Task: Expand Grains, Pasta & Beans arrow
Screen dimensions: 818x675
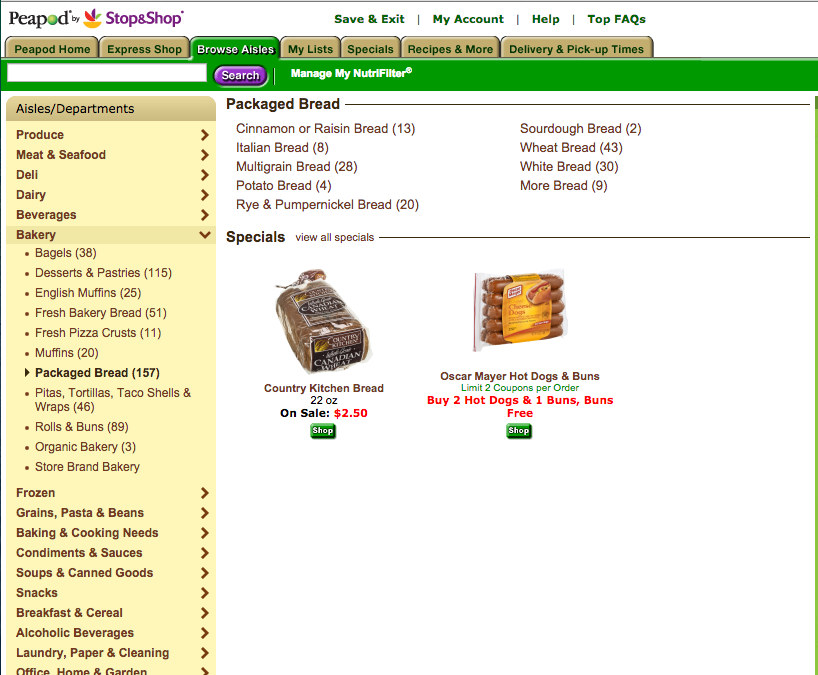Action: point(204,513)
